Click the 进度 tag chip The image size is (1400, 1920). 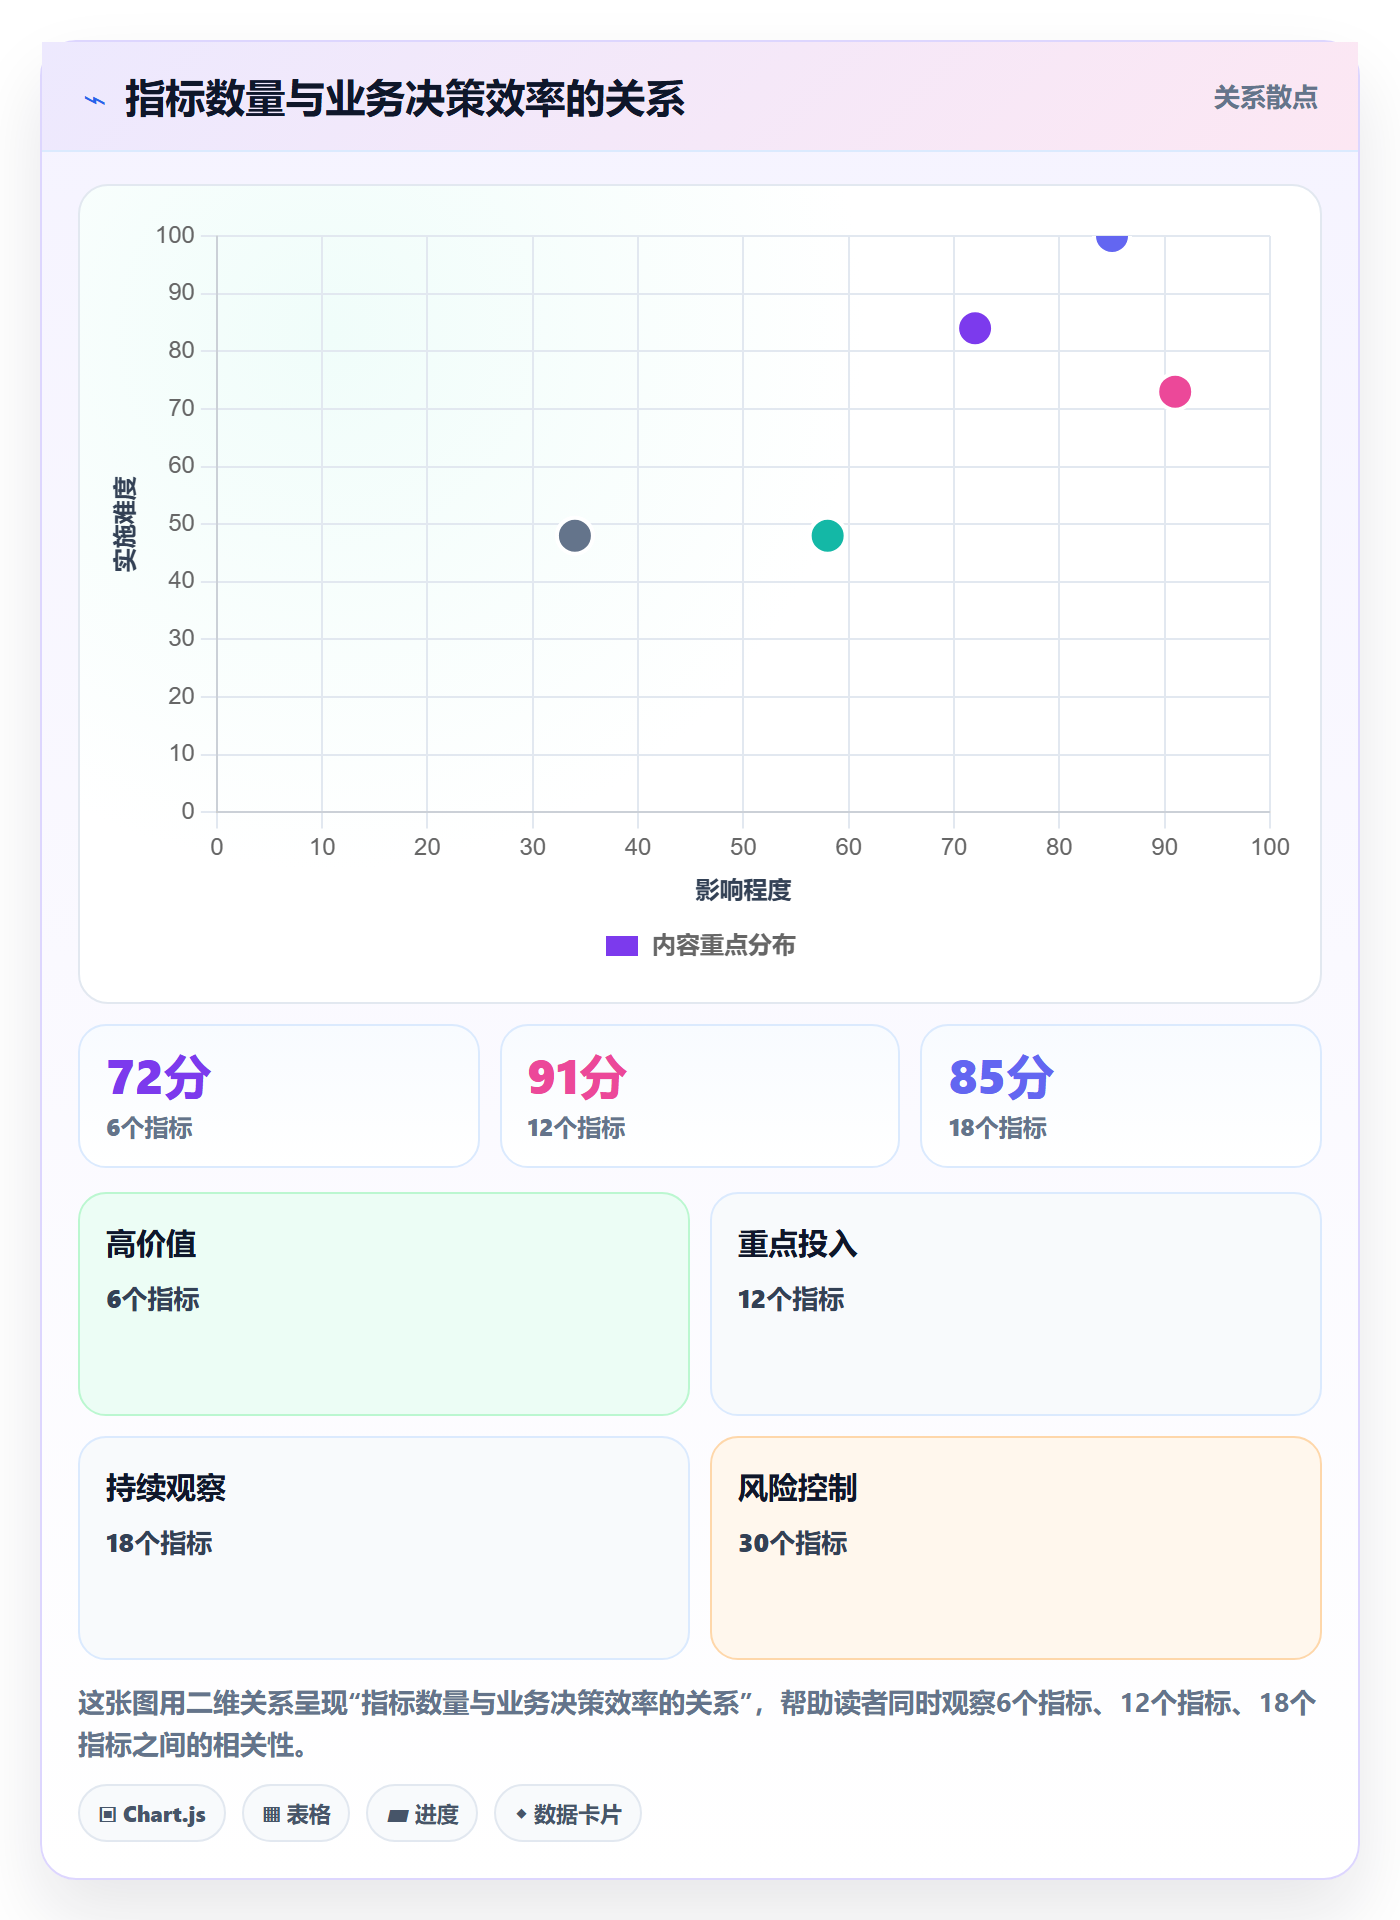pos(422,1814)
